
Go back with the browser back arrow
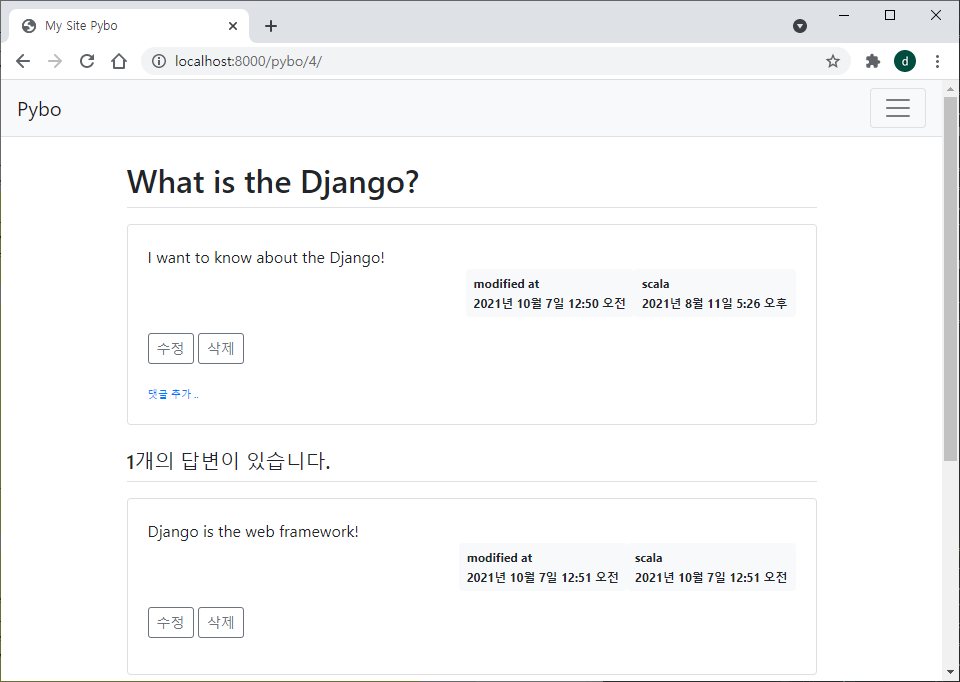tap(23, 61)
